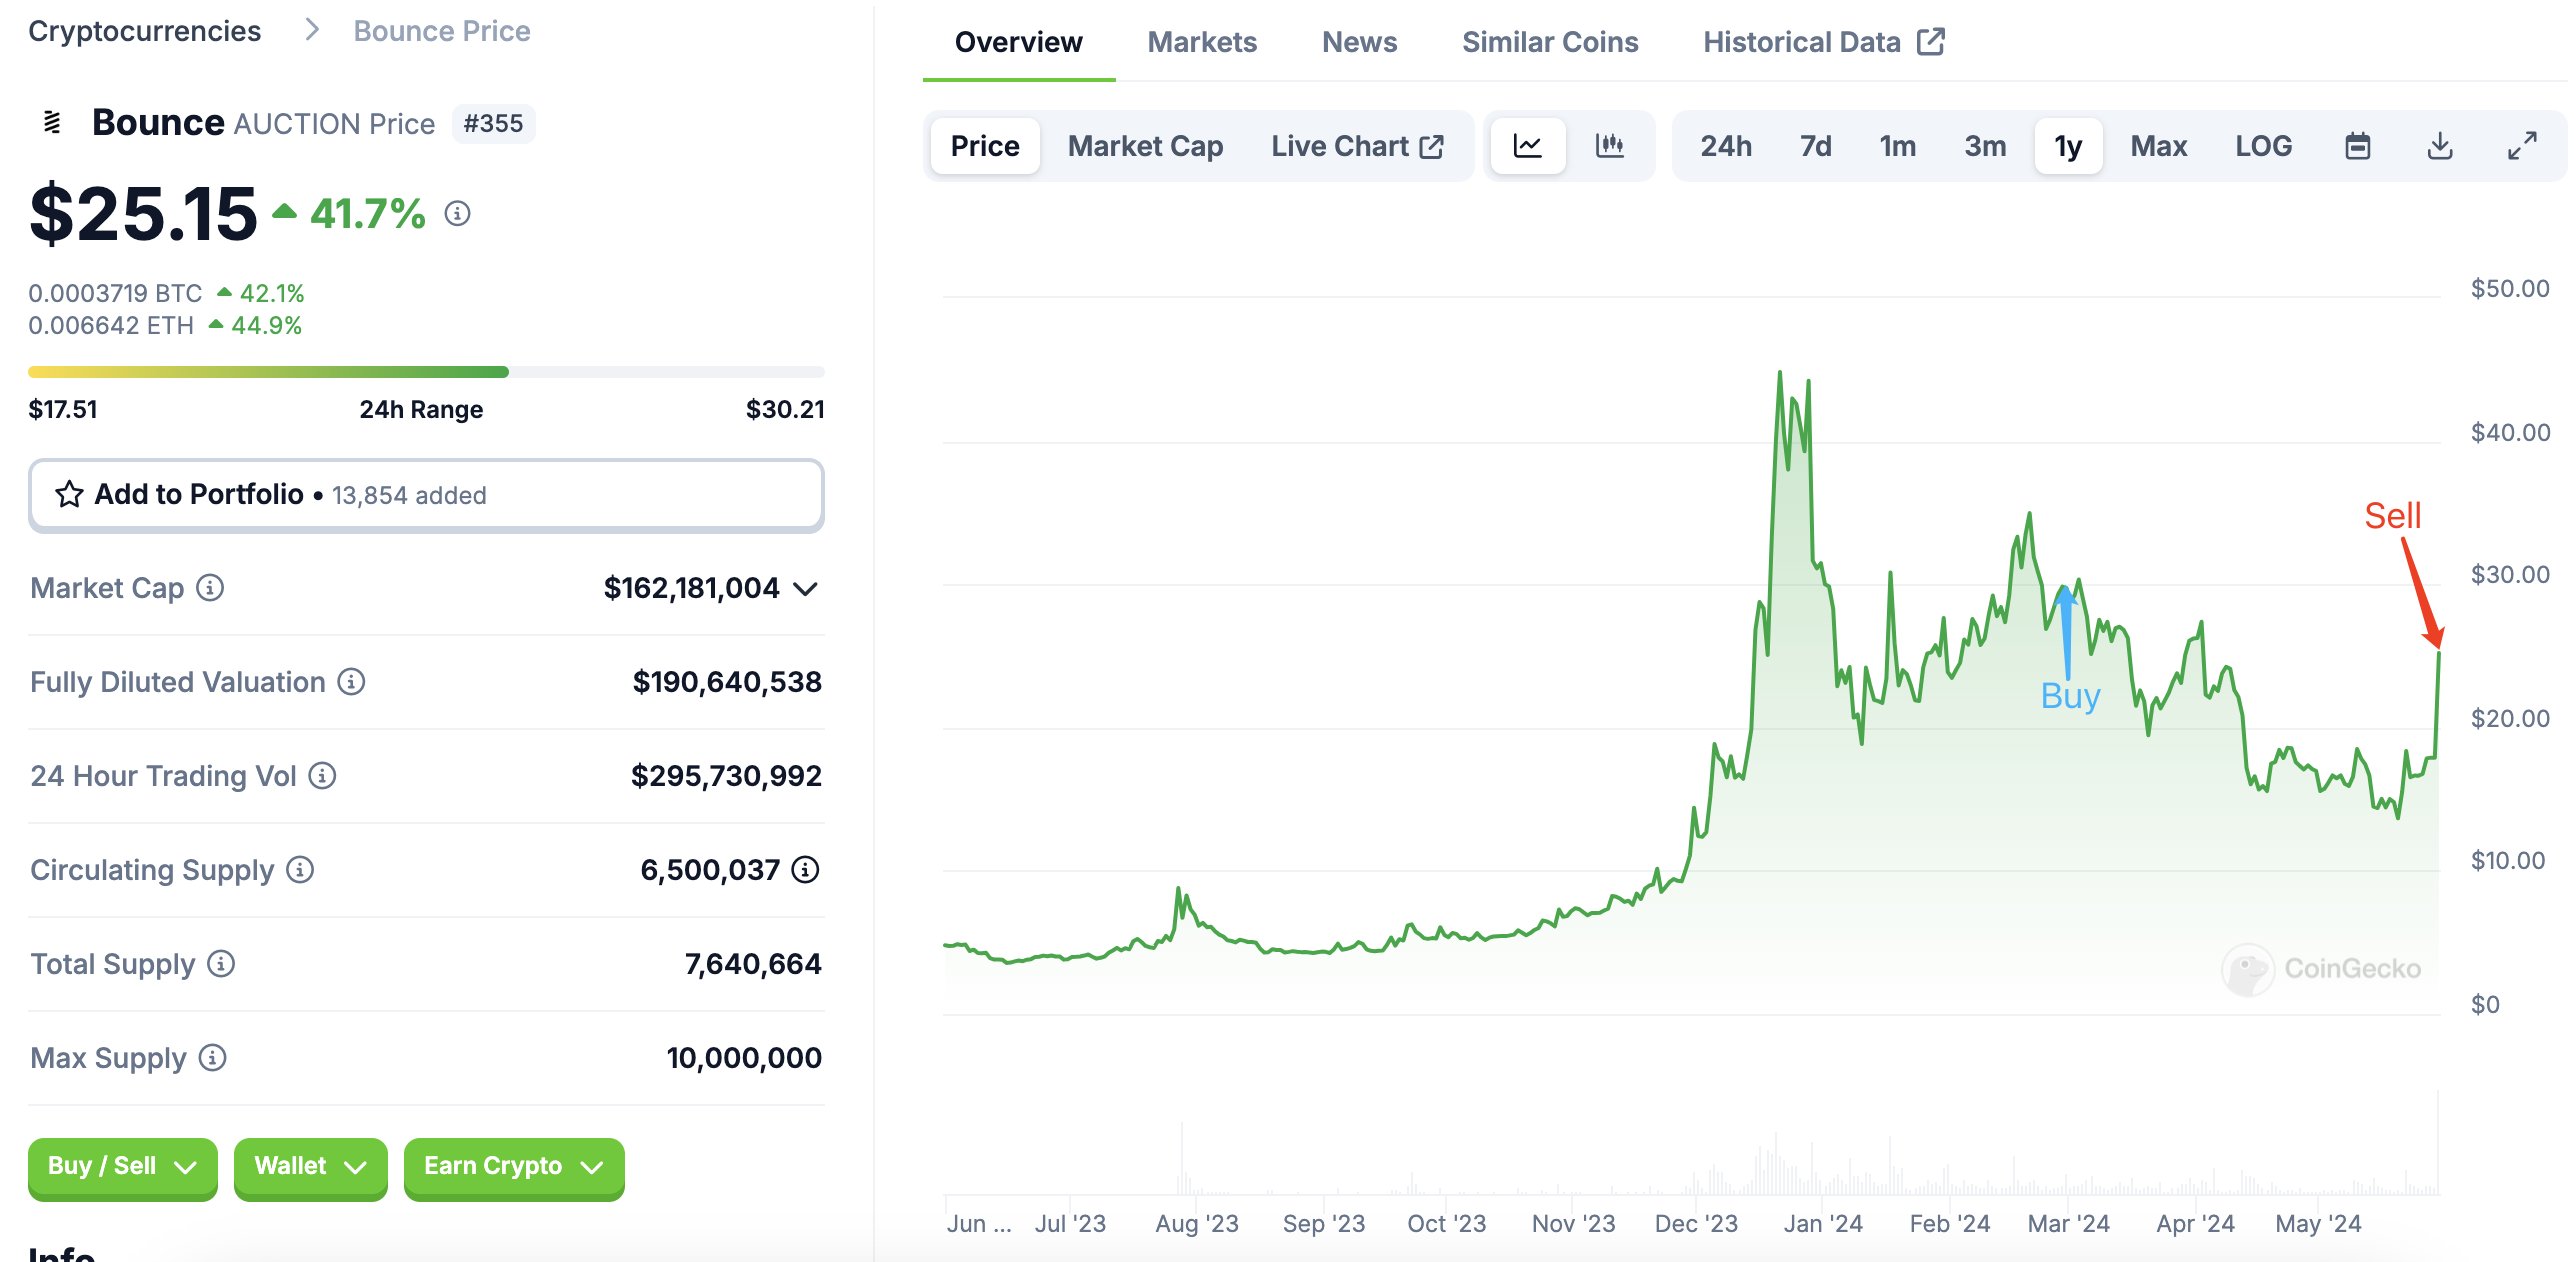
Task: Click the $17.51 range low value
Action: pos(63,409)
